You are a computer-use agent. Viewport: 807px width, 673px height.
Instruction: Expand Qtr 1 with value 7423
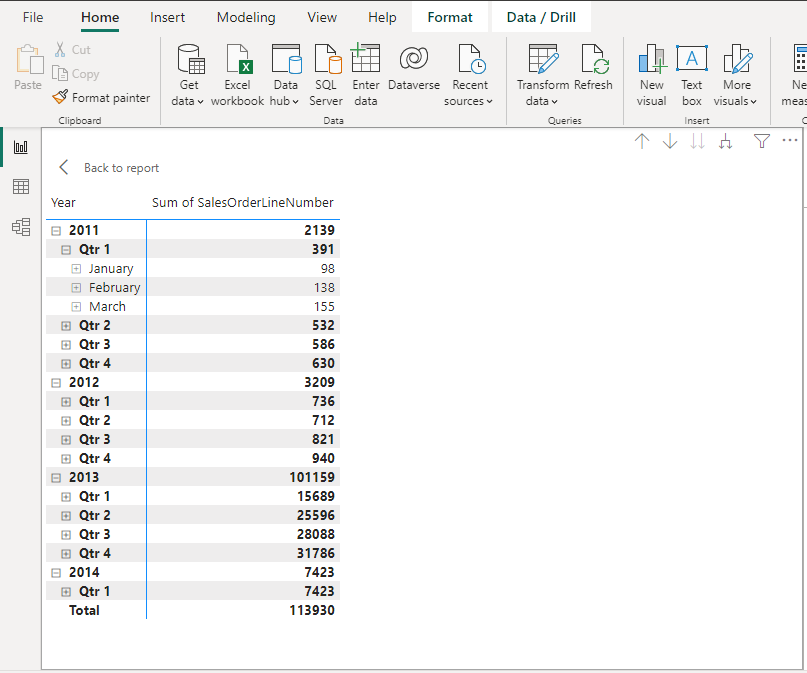tap(66, 592)
